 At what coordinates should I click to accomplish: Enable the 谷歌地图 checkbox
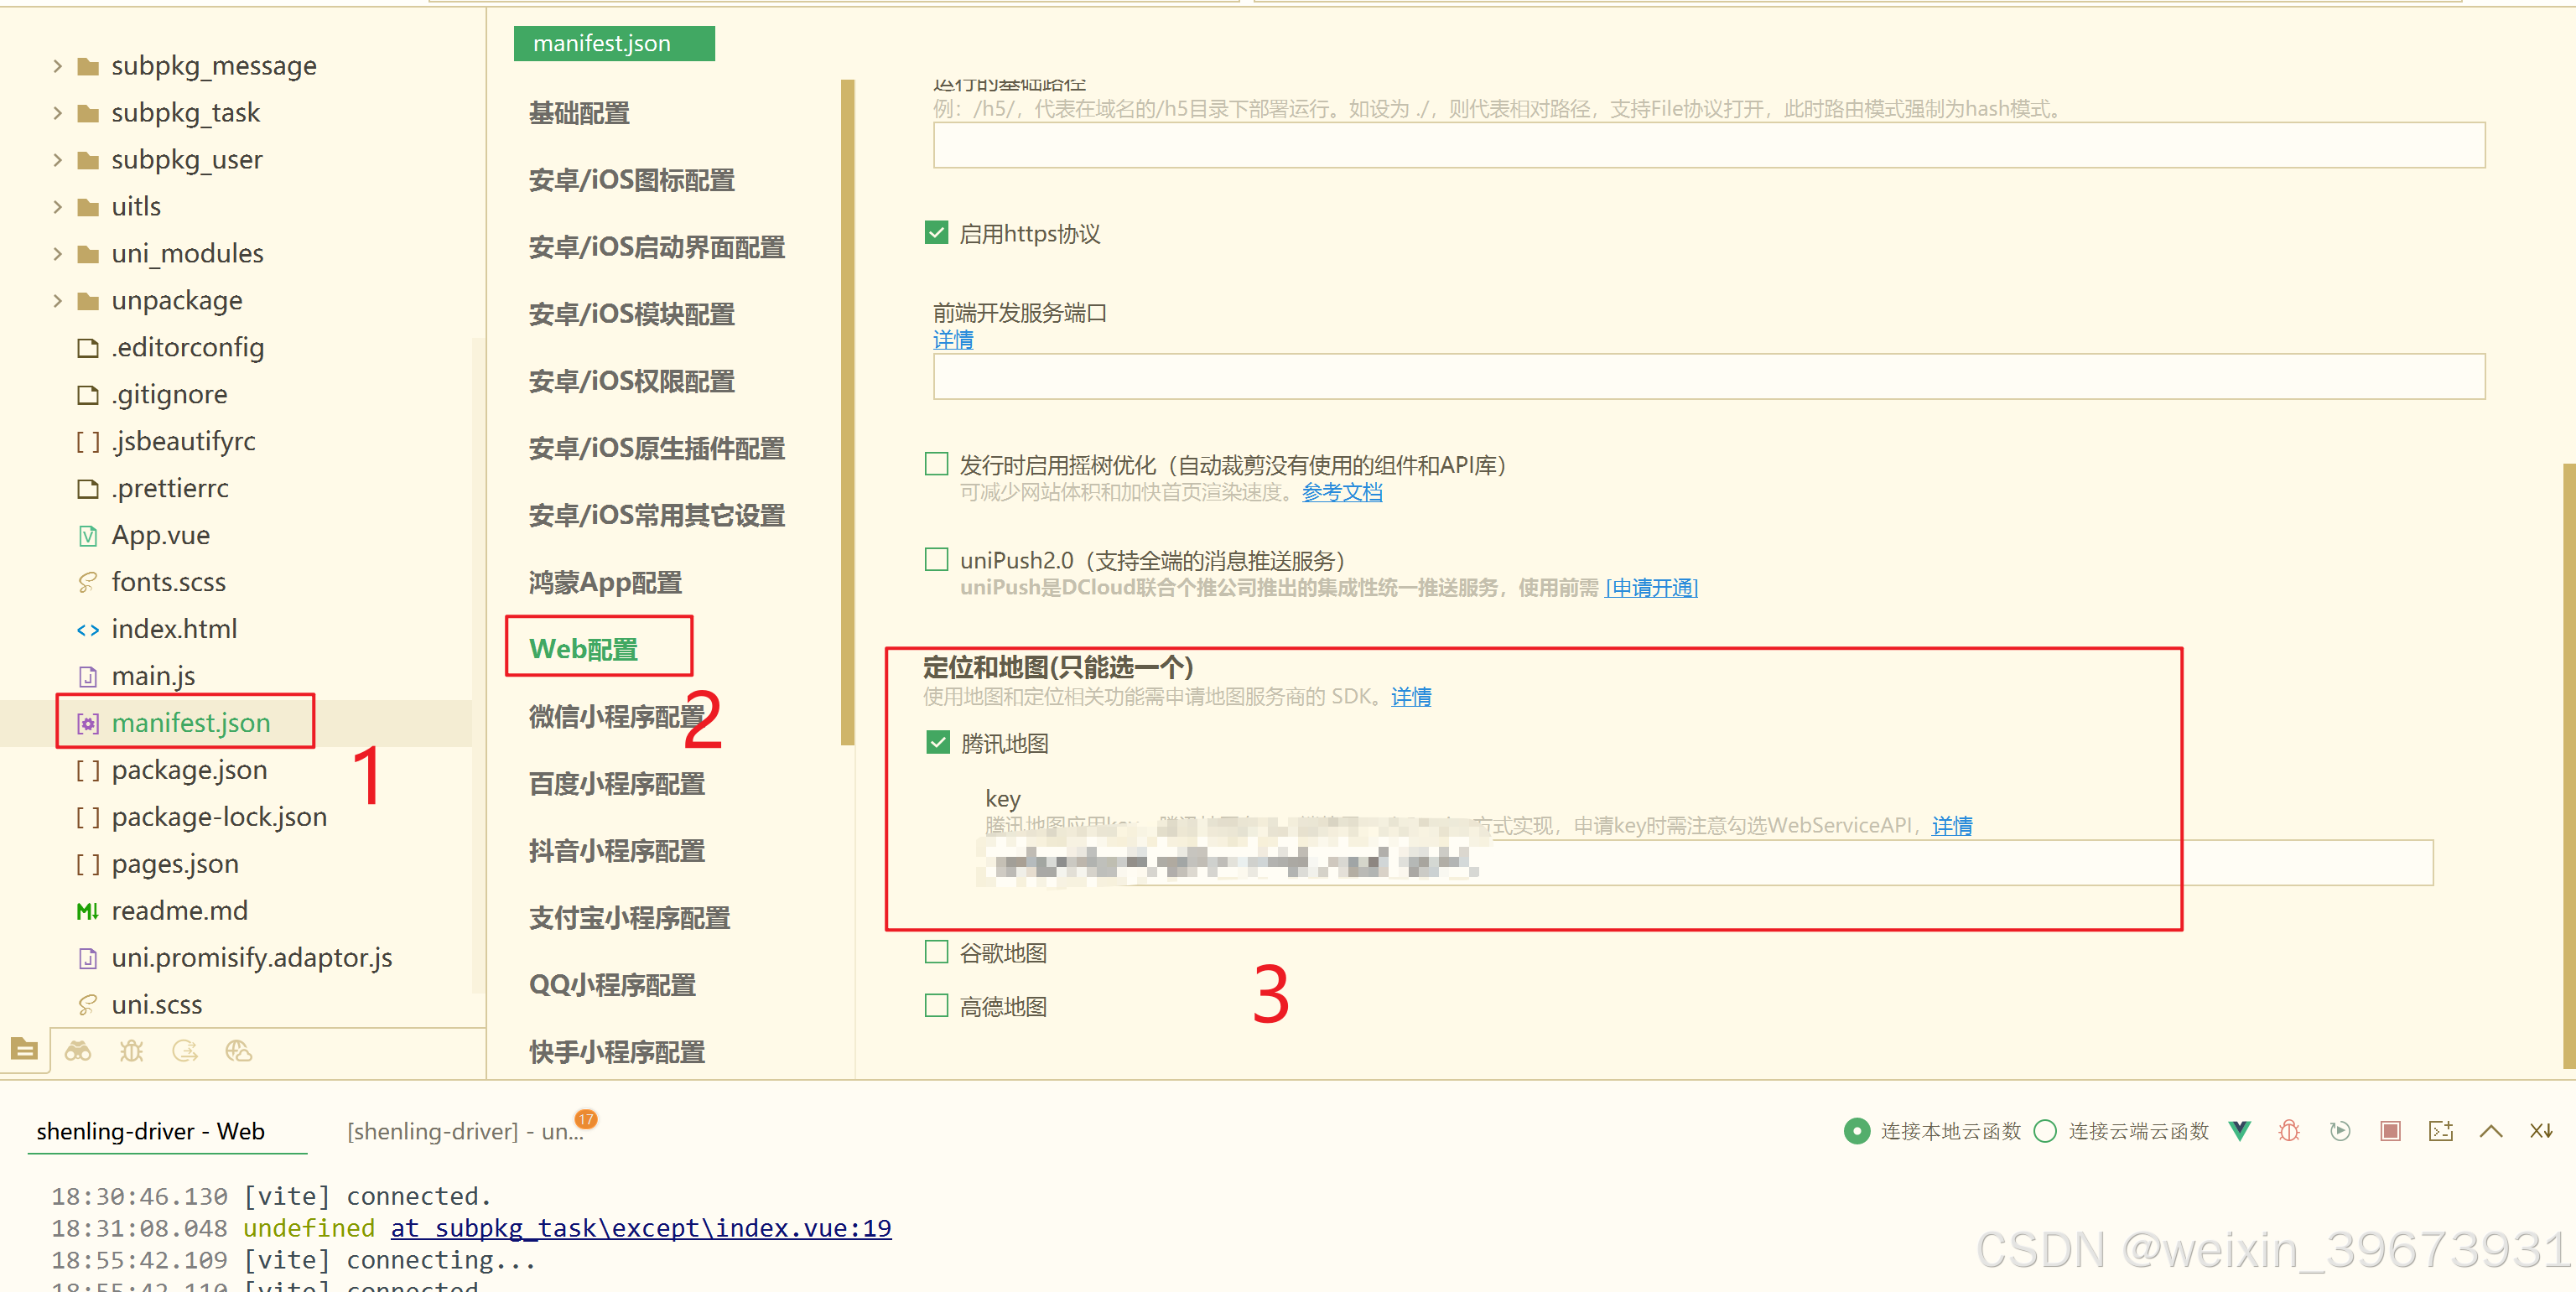(x=936, y=952)
